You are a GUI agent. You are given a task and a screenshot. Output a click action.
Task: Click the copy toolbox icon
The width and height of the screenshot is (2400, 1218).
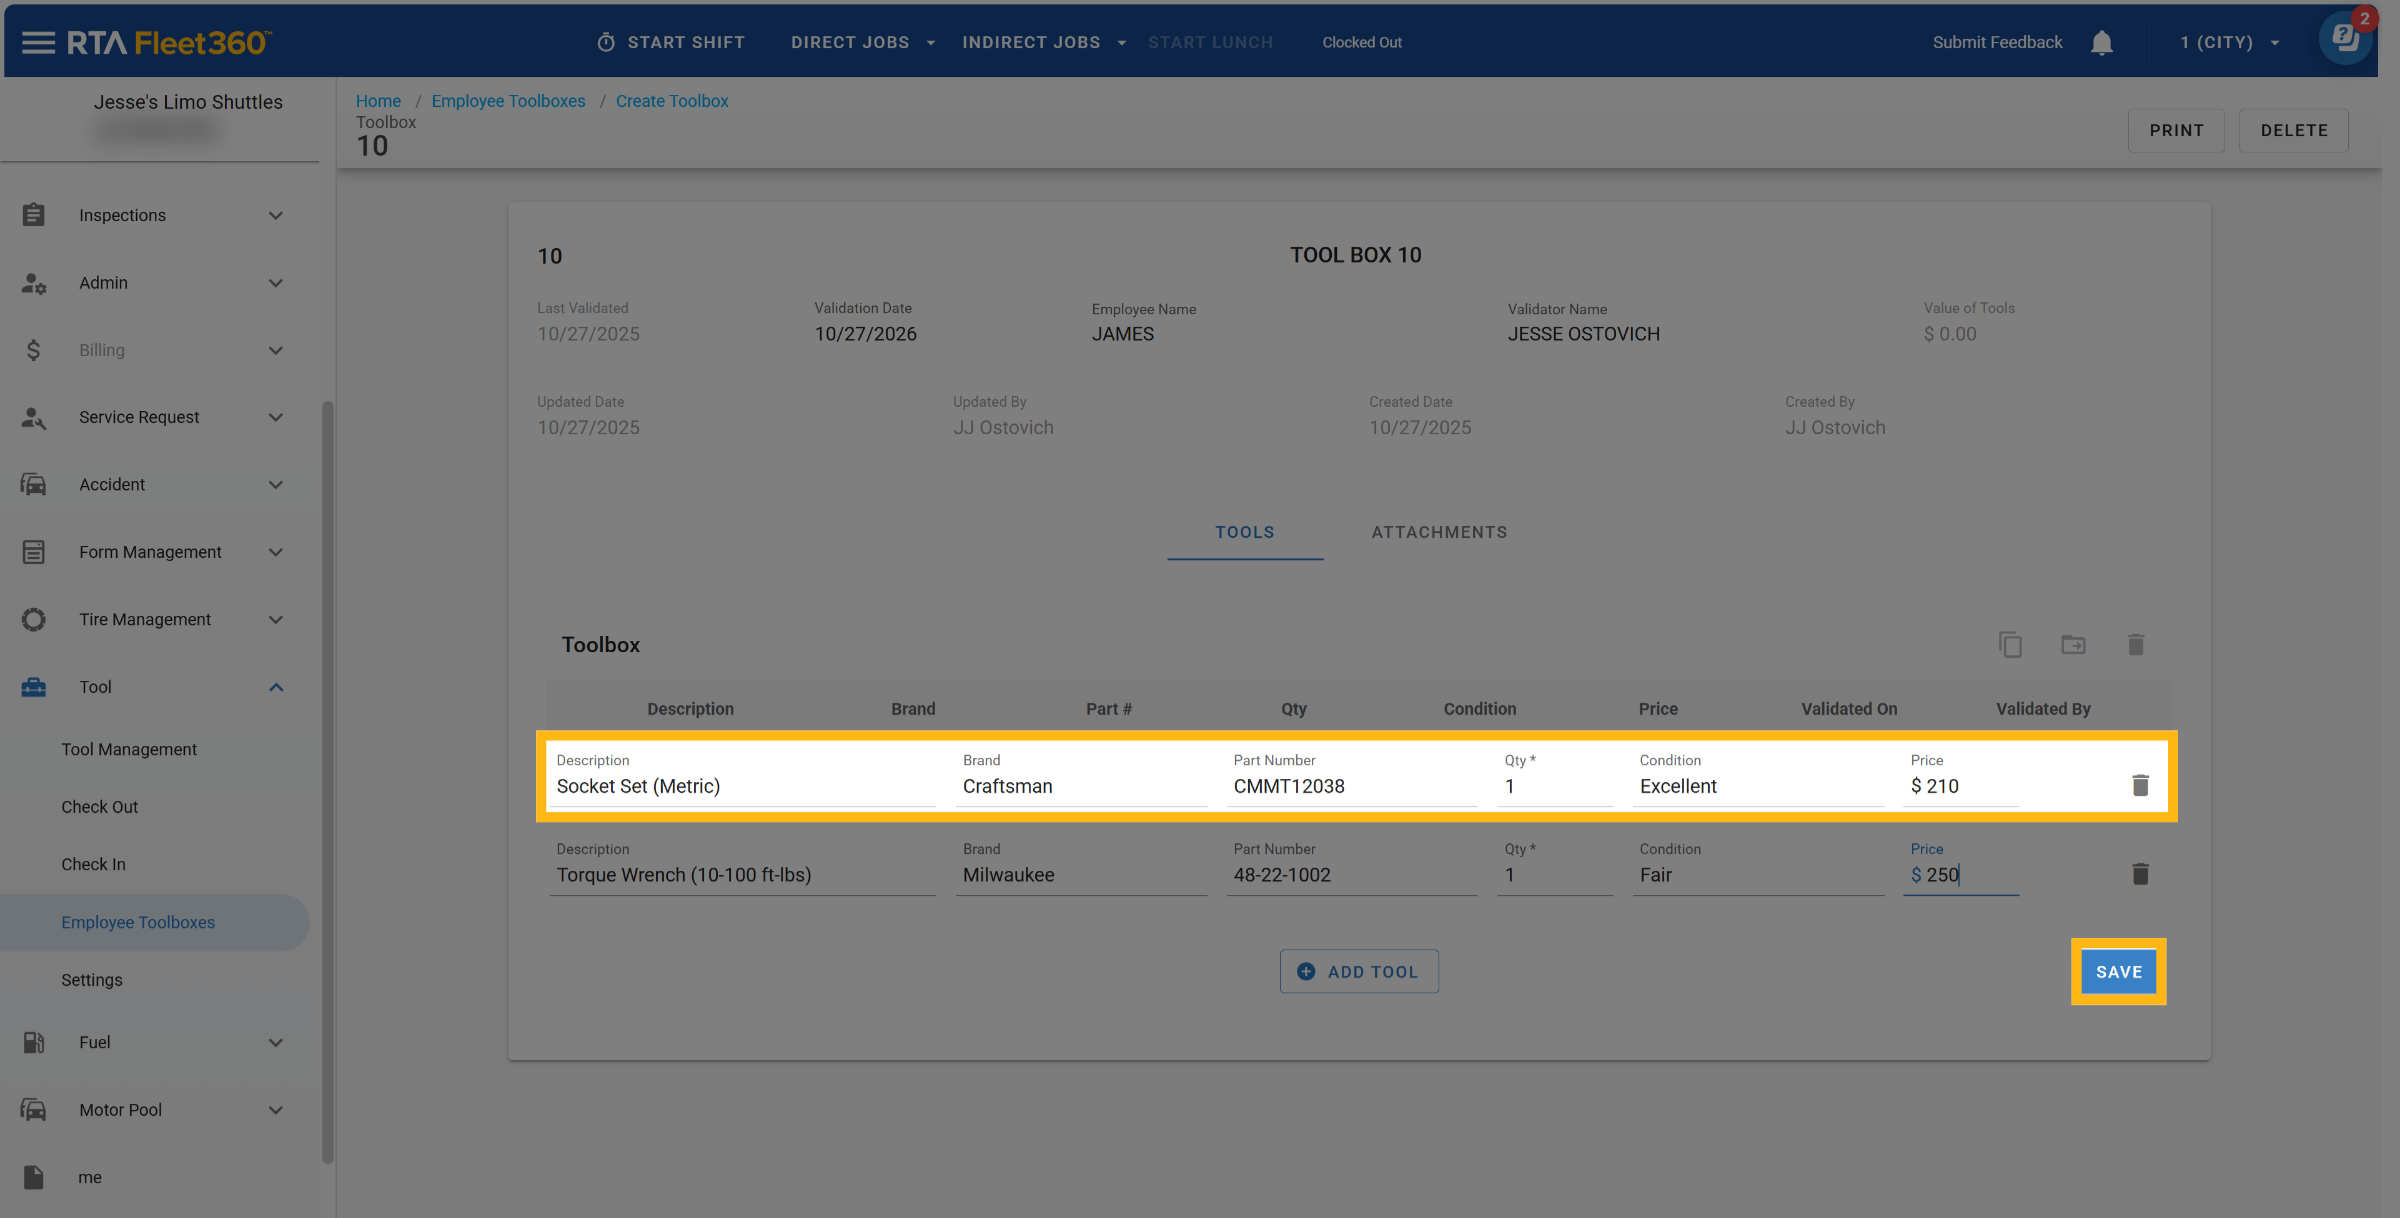pos(2010,645)
